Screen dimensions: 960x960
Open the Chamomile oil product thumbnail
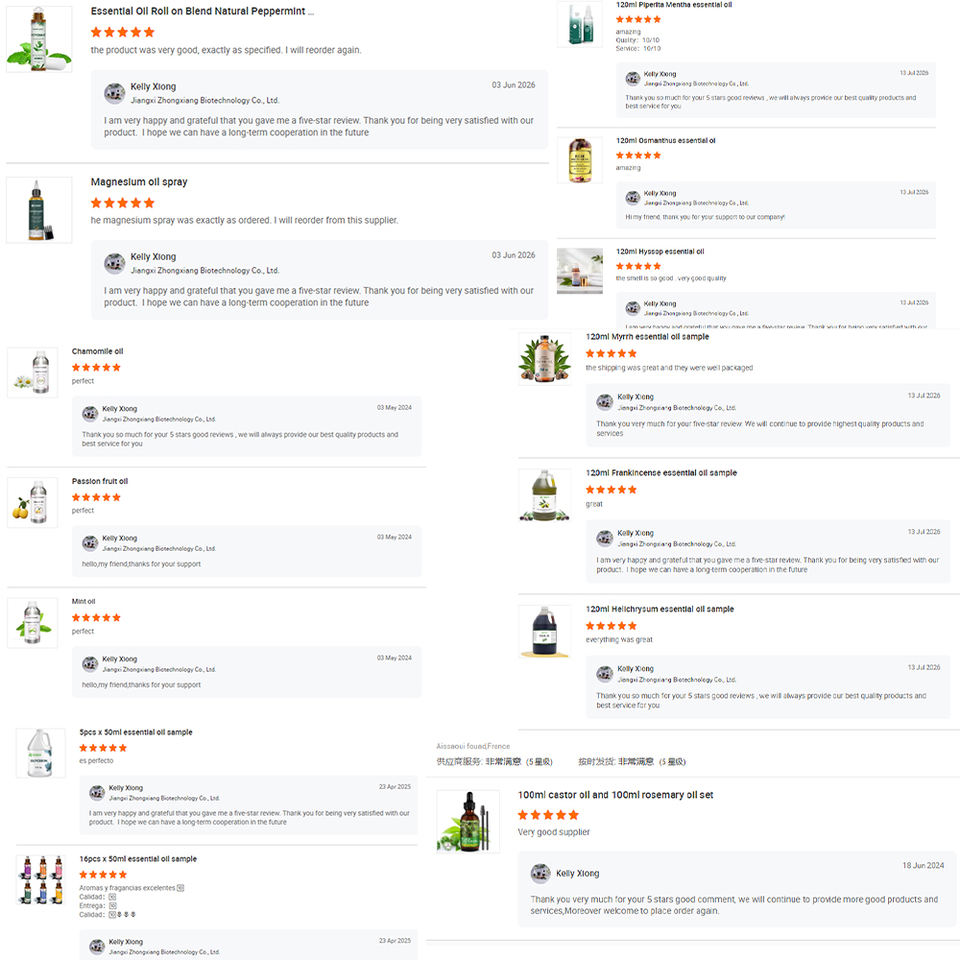pos(32,372)
